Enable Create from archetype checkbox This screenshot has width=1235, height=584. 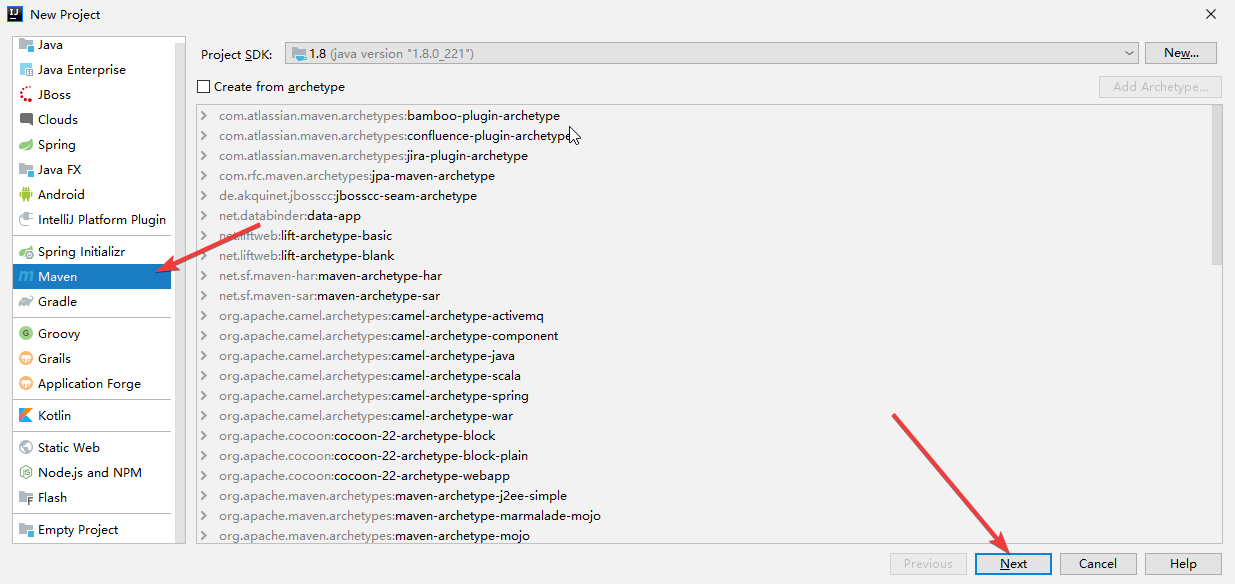point(204,87)
